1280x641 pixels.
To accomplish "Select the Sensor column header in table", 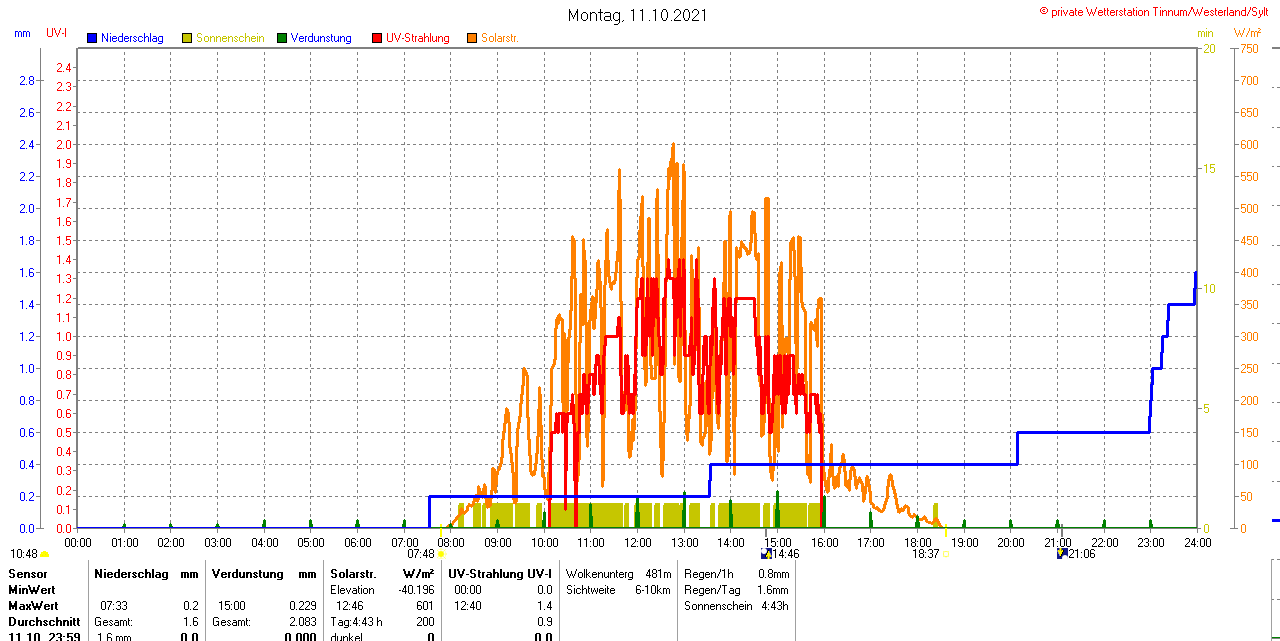I will click(27, 574).
